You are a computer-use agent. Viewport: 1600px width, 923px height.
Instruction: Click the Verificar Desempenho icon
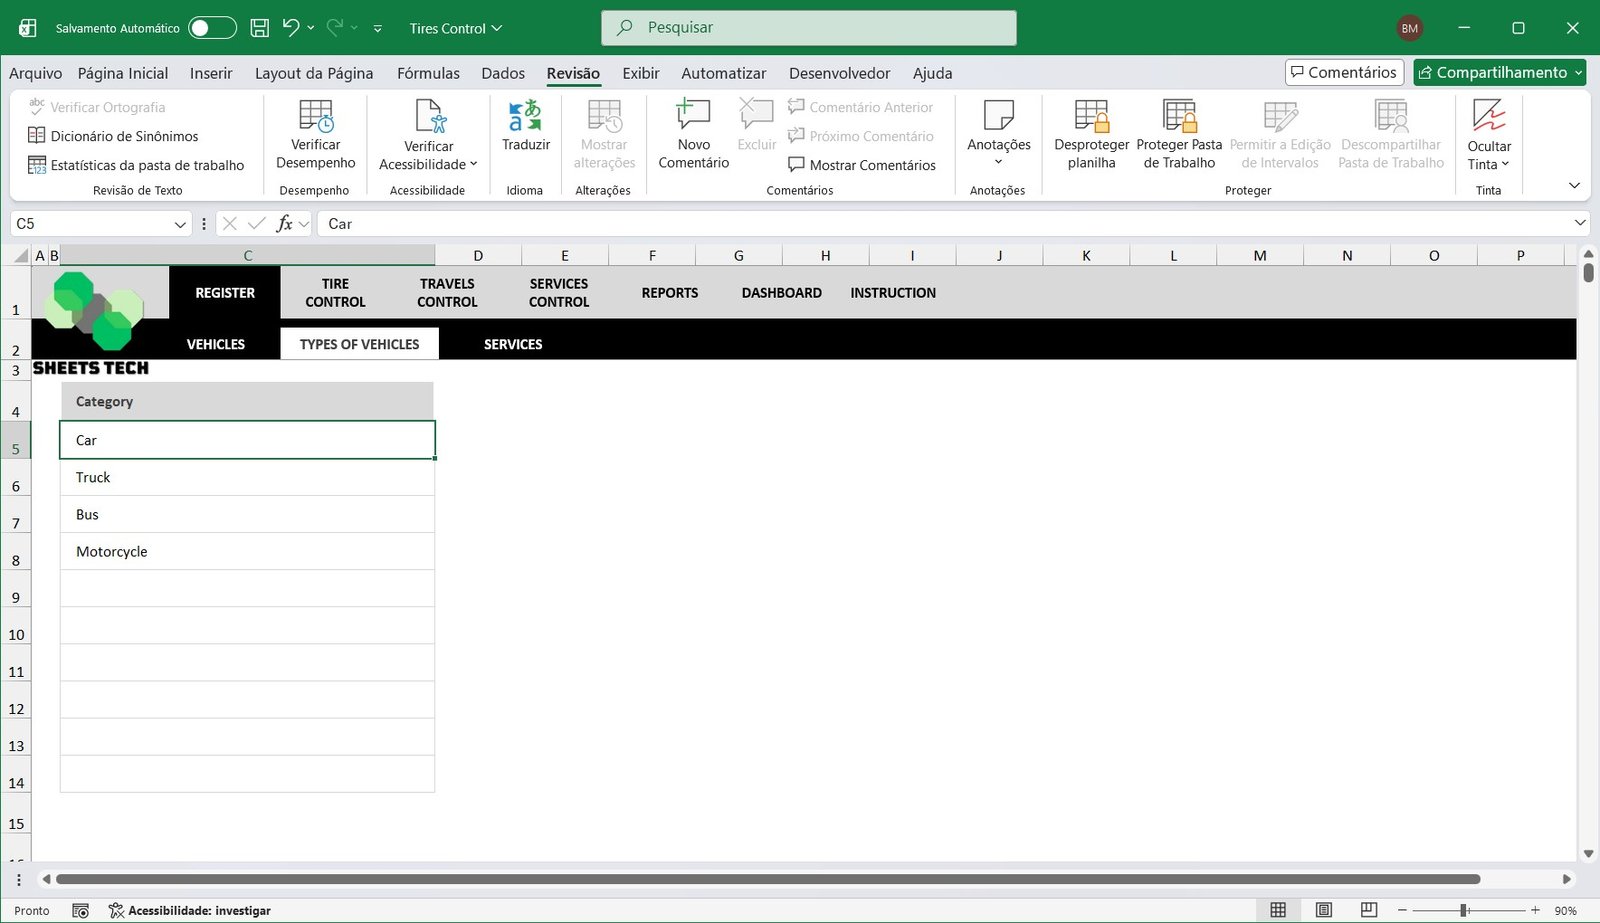point(316,117)
